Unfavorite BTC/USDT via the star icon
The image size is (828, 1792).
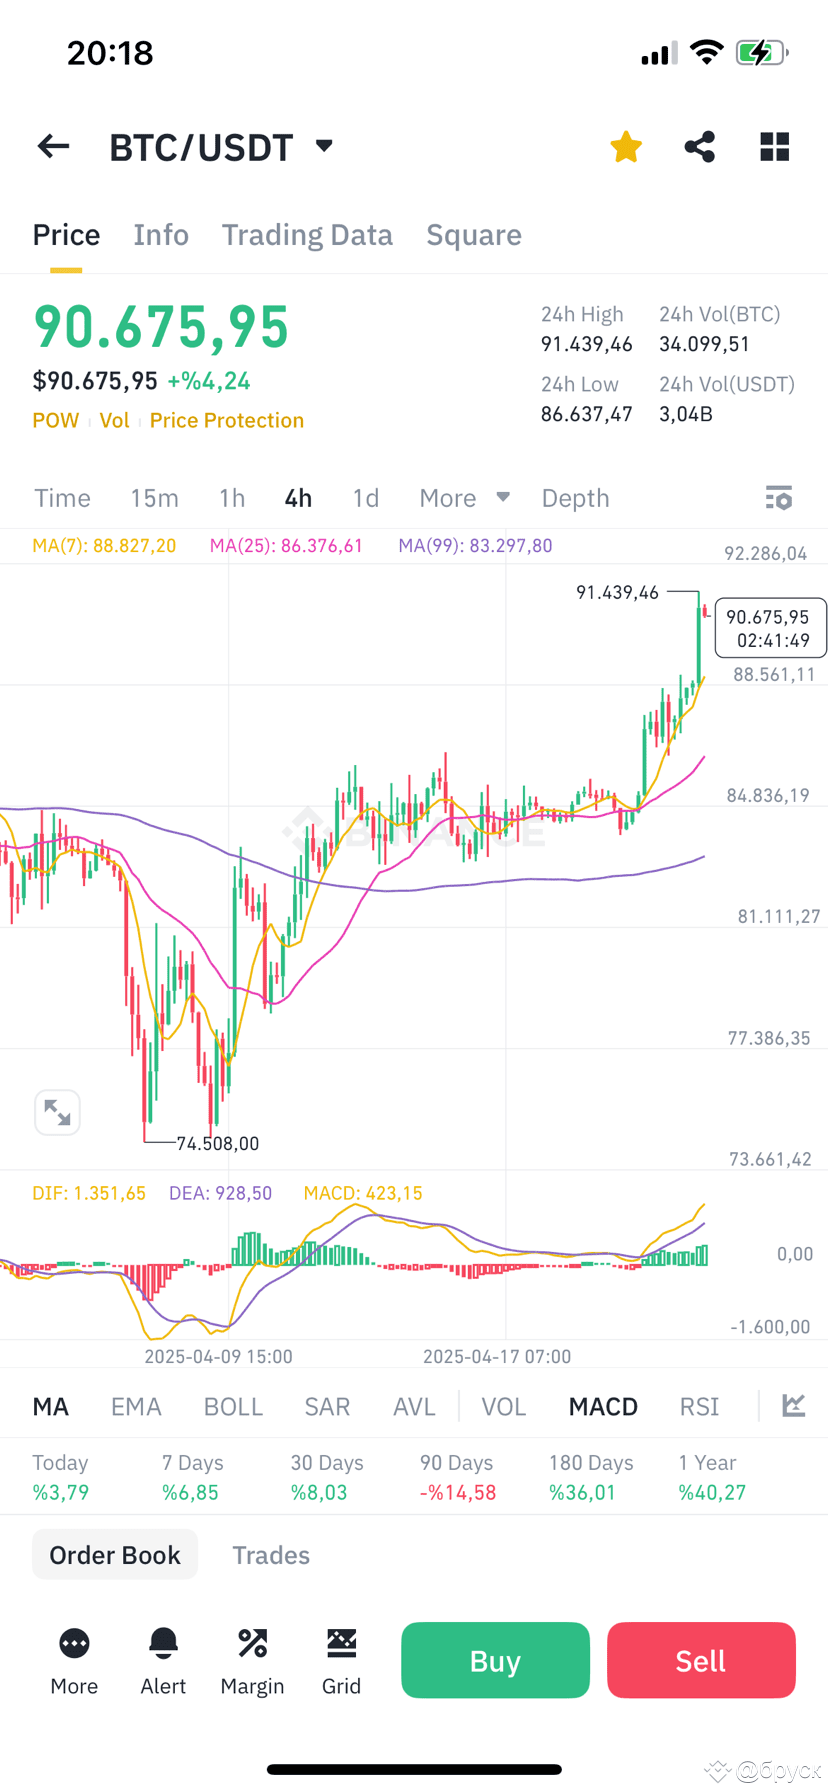[x=625, y=146]
